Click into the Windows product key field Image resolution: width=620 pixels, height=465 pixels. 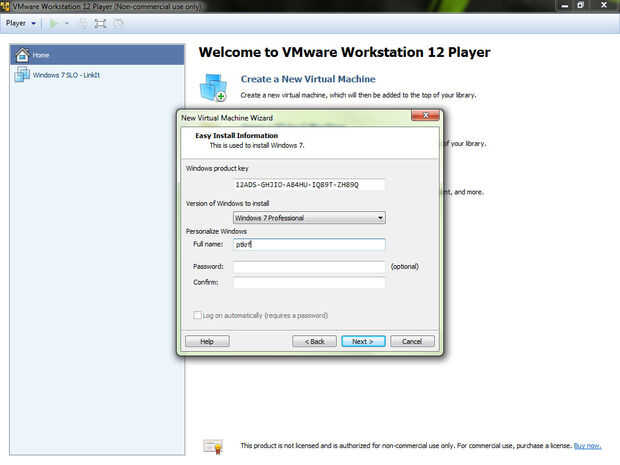pos(309,185)
